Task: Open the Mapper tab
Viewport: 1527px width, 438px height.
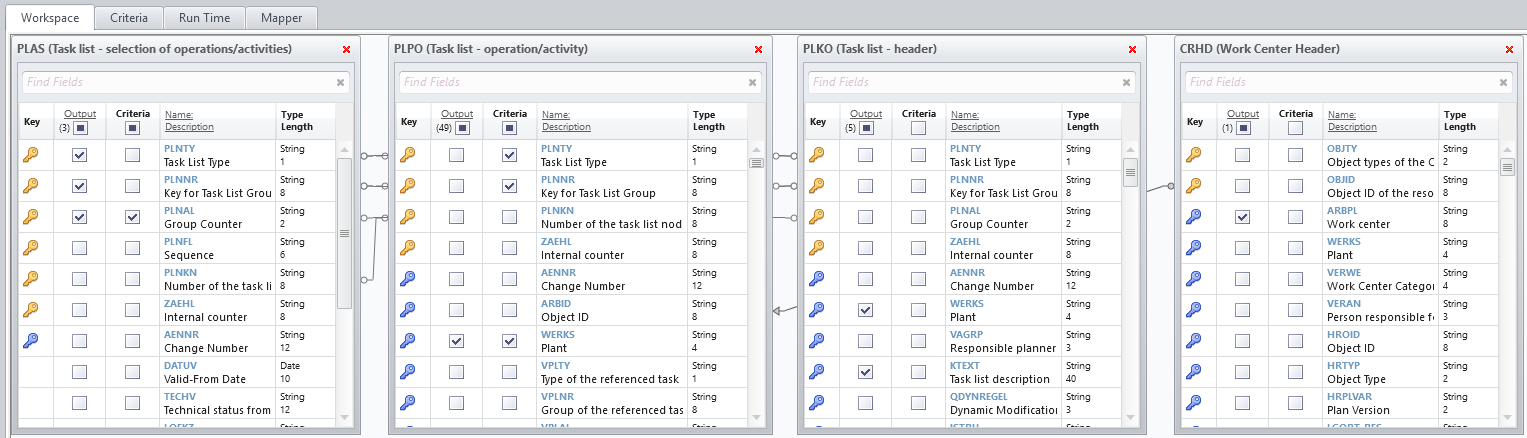Action: [281, 18]
